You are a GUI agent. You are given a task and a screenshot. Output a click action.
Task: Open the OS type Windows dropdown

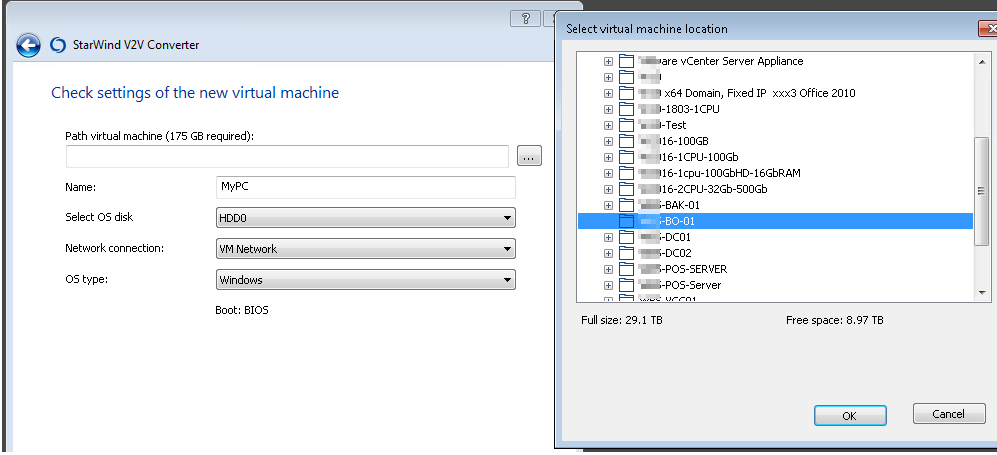tap(366, 280)
